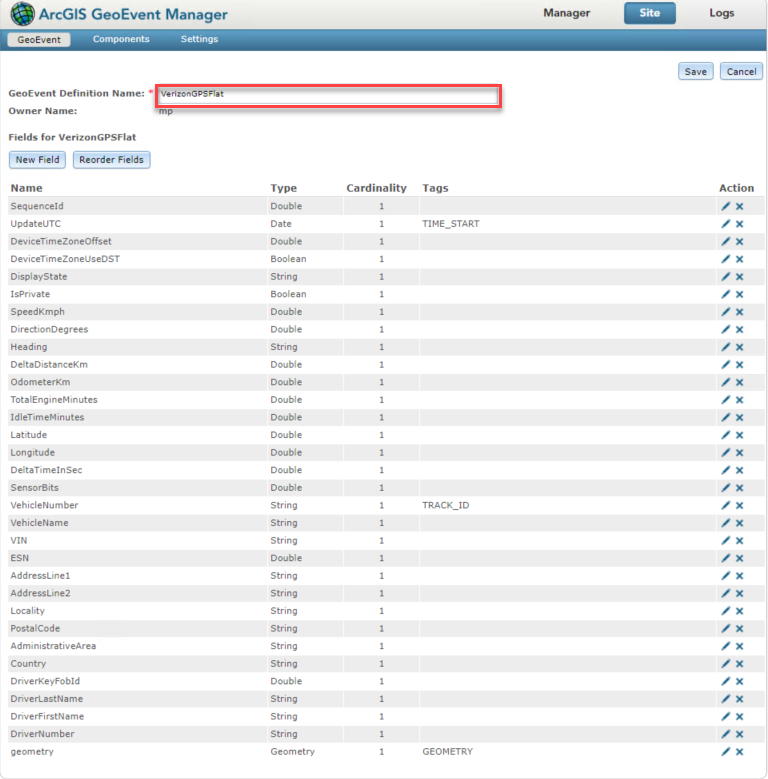Select the GEOMETRY tag text
The image size is (768, 779).
448,752
